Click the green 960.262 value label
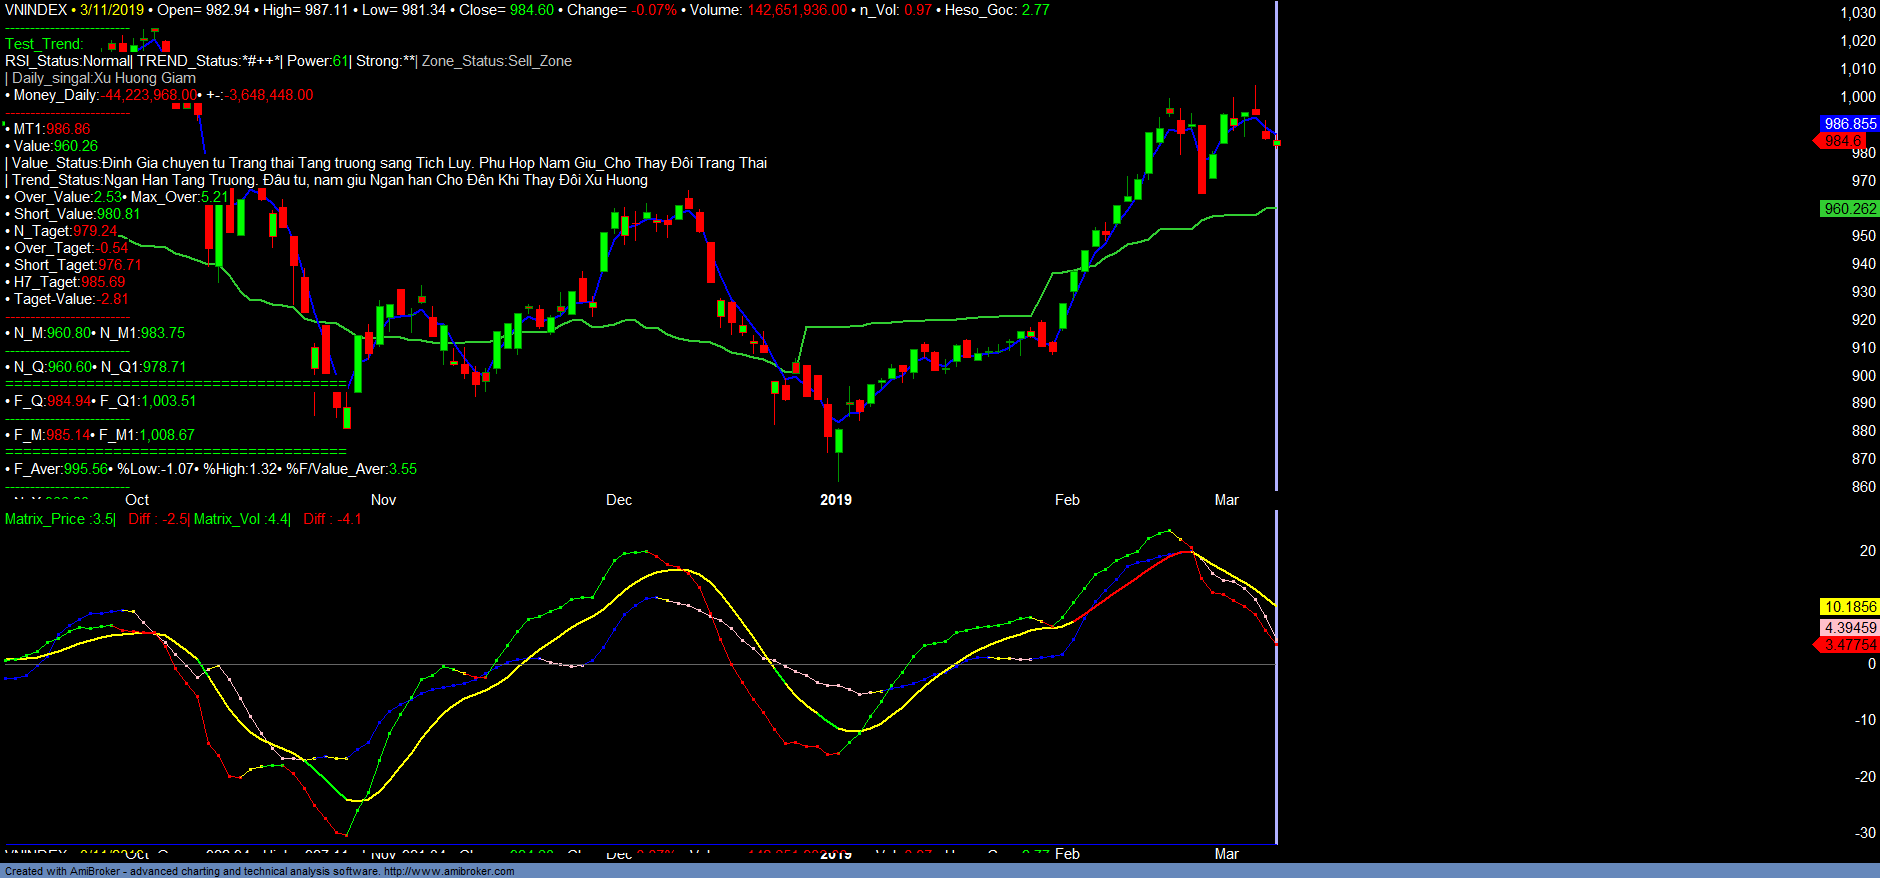The height and width of the screenshot is (878, 1880). click(1849, 209)
